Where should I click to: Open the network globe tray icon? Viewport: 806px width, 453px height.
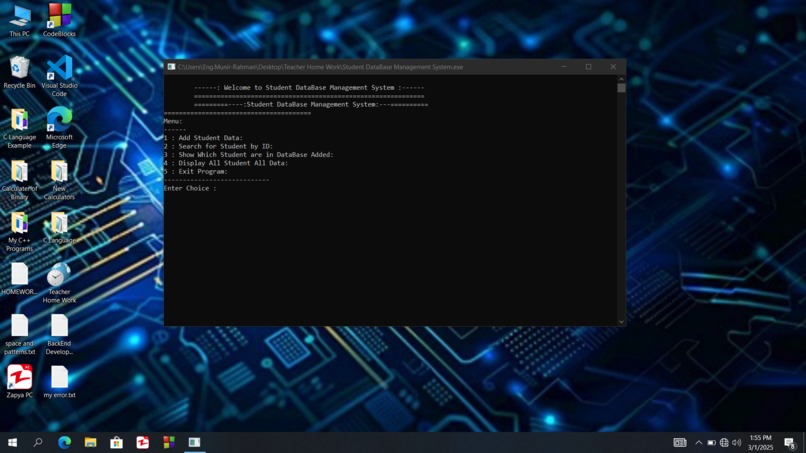724,442
